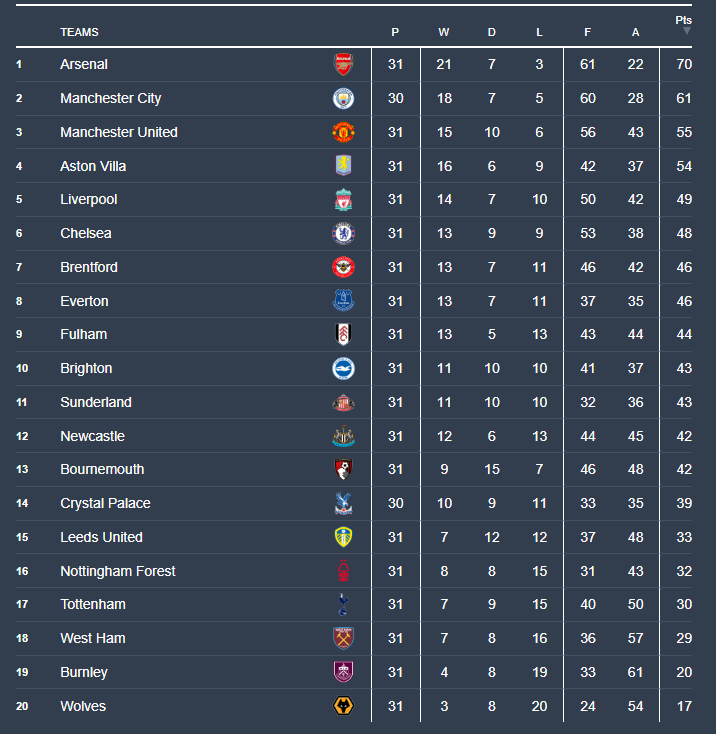716x734 pixels.
Task: Click the Manchester City crest icon
Action: pos(343,98)
